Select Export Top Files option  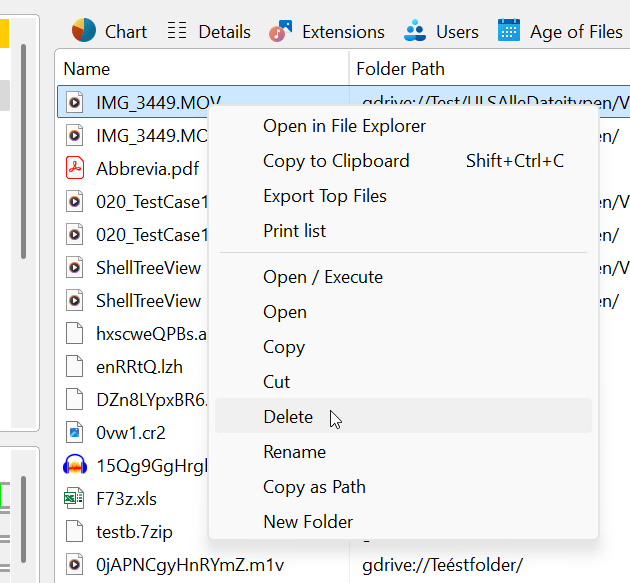(324, 196)
